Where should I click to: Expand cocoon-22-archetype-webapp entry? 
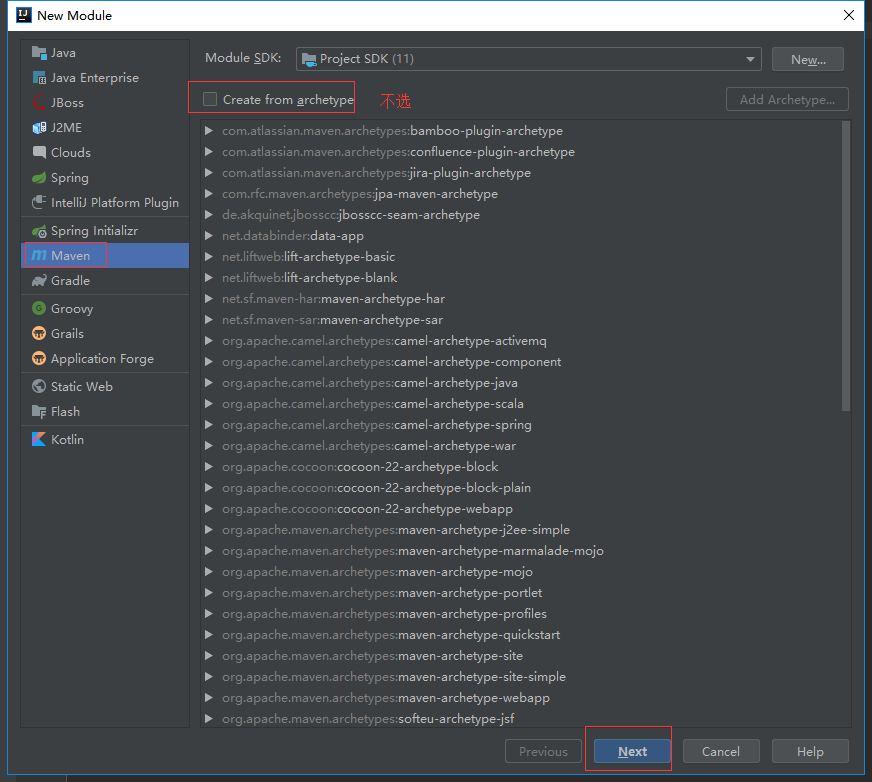point(209,508)
